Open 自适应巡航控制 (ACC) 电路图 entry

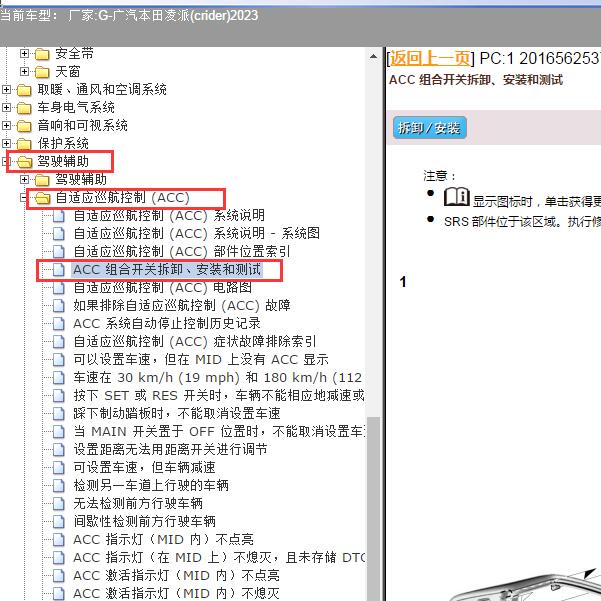coord(163,287)
